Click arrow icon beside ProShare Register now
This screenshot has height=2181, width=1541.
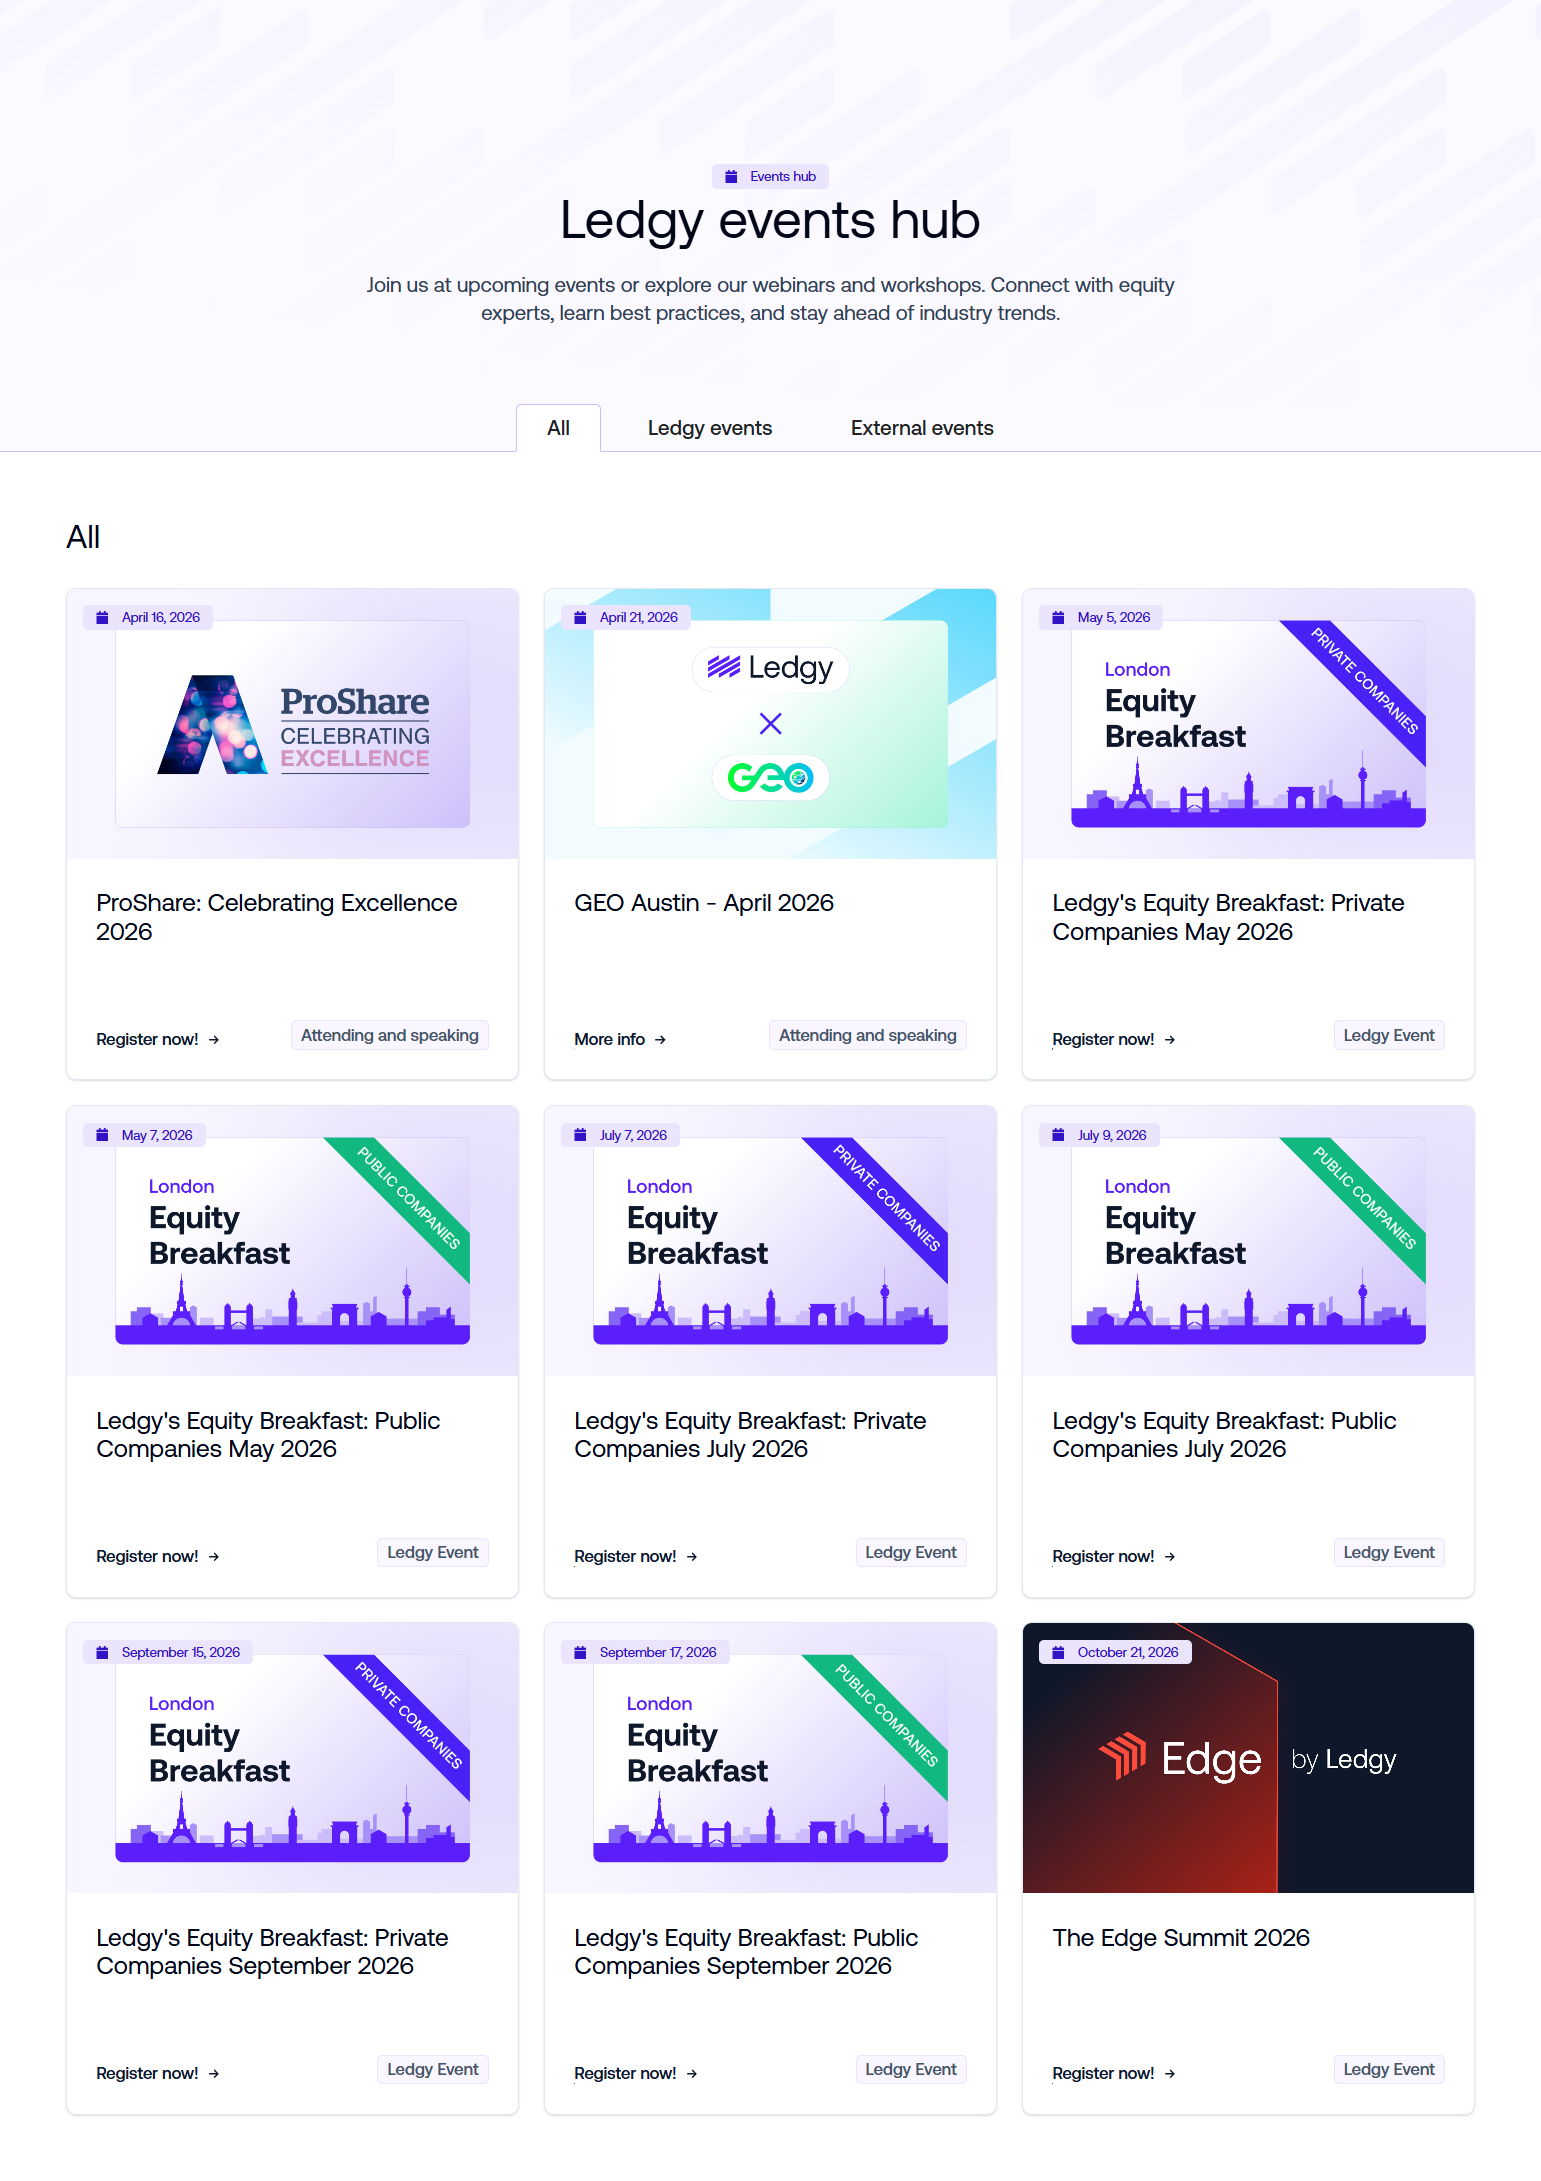point(214,1040)
